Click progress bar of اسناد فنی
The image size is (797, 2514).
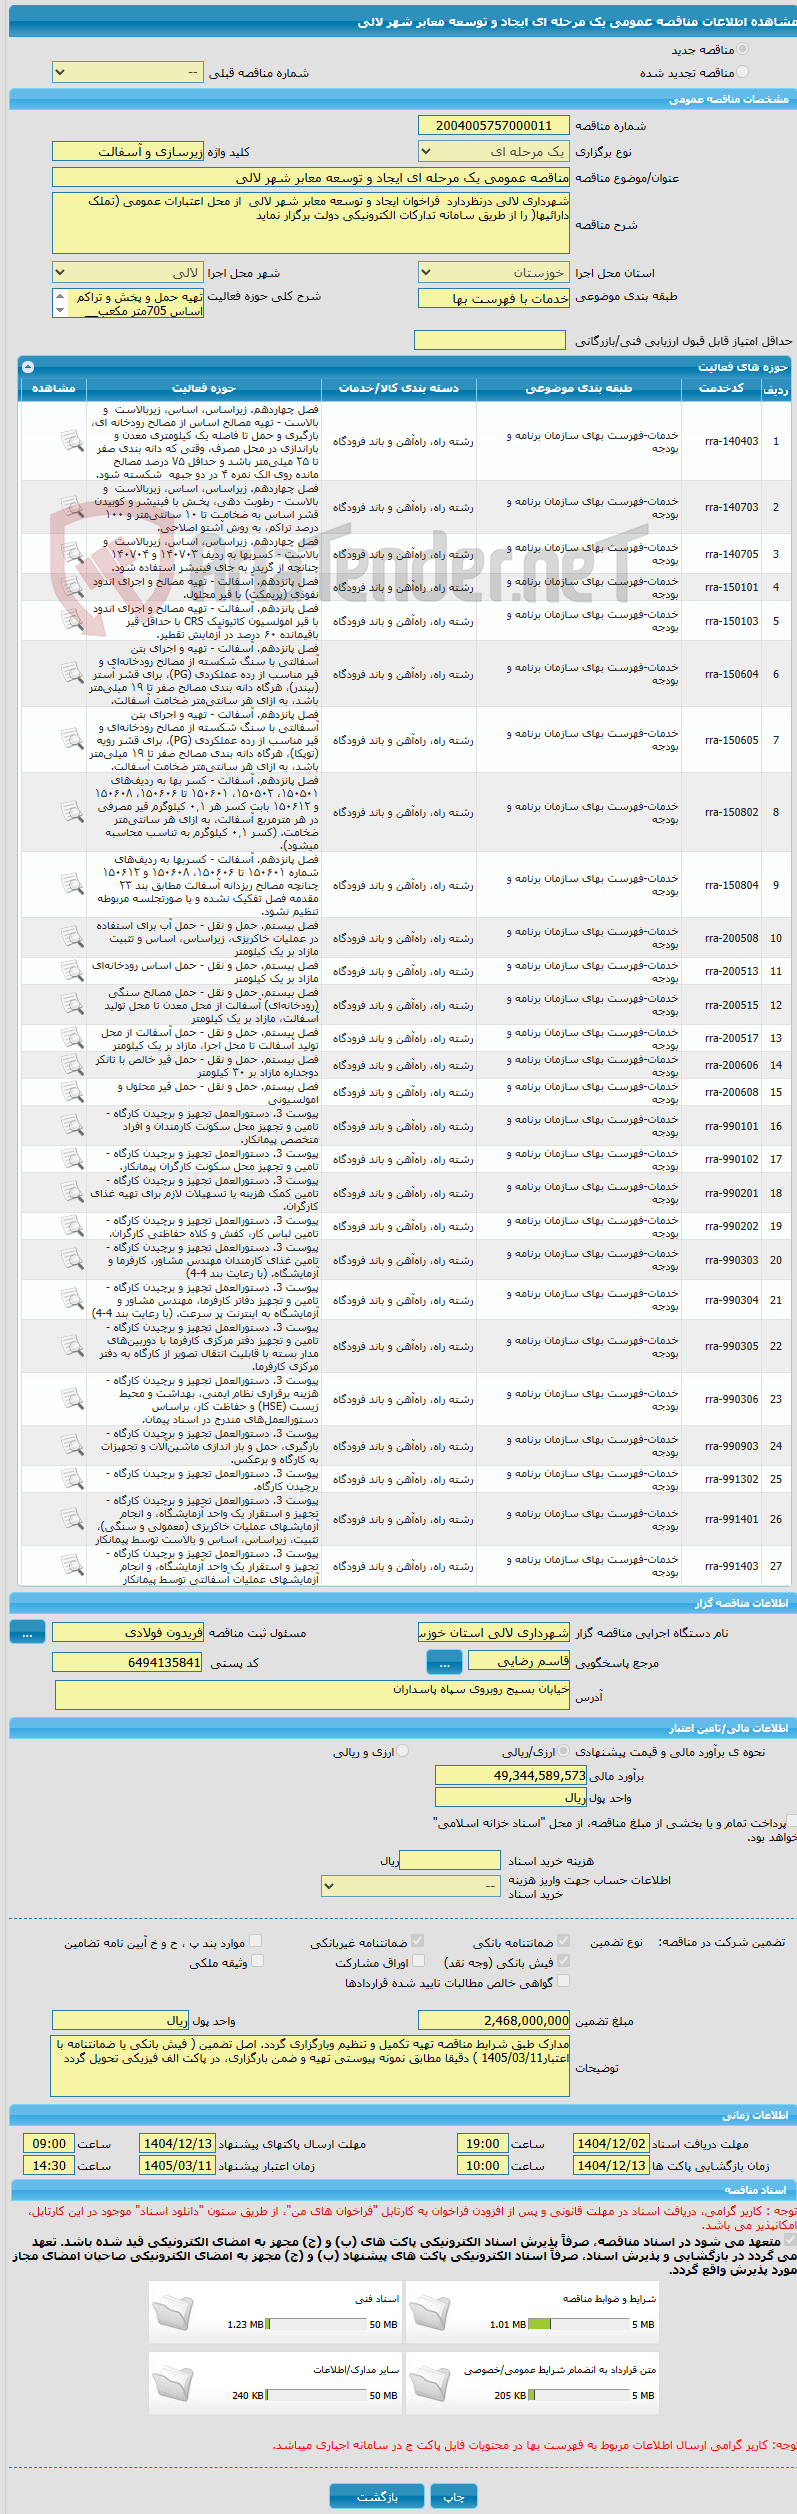coord(317,2324)
